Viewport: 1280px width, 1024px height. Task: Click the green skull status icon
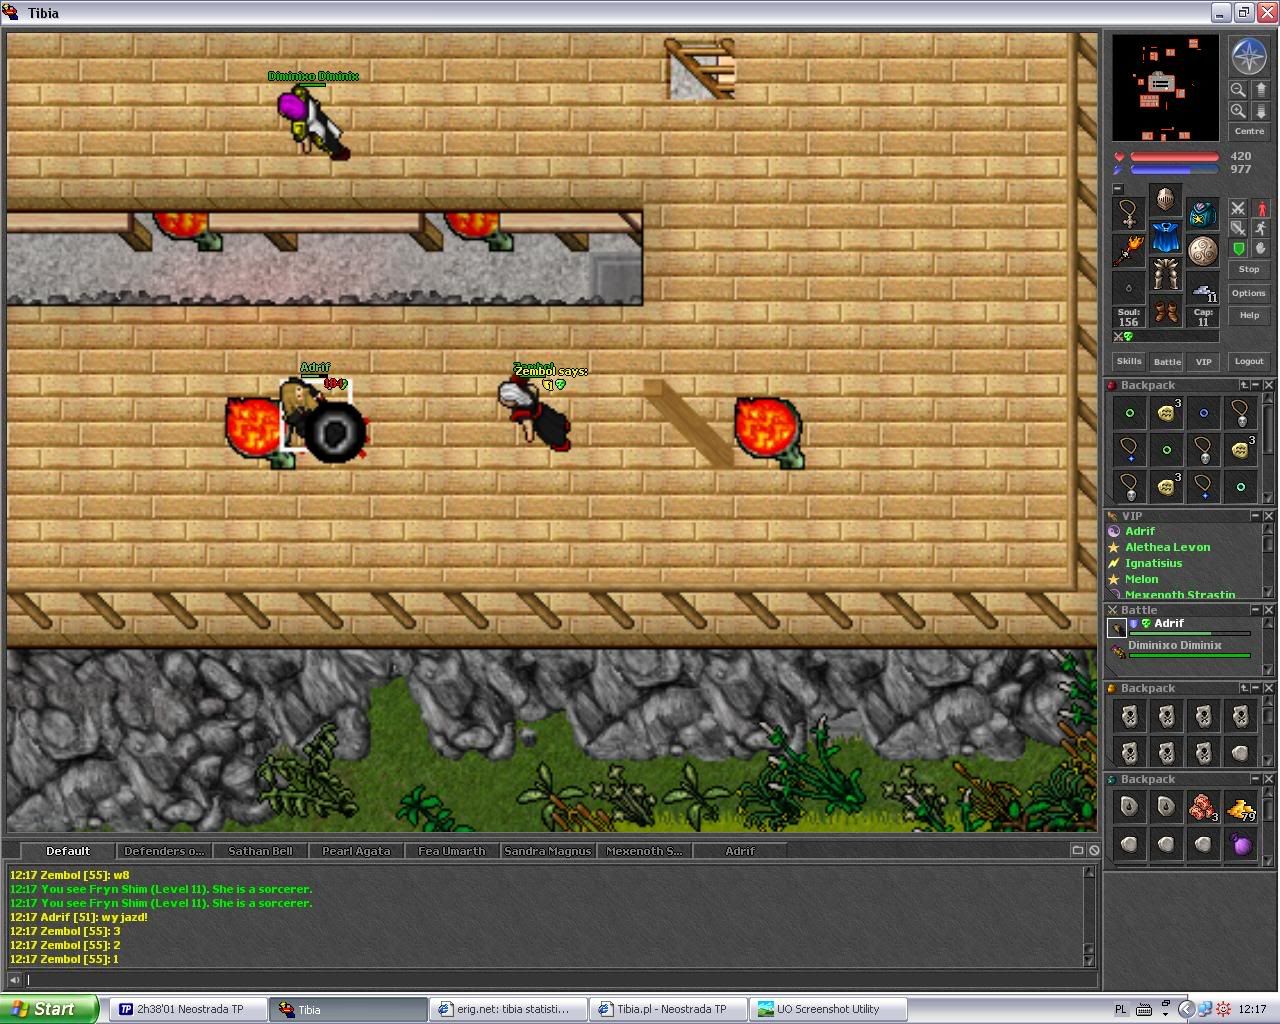(1129, 337)
